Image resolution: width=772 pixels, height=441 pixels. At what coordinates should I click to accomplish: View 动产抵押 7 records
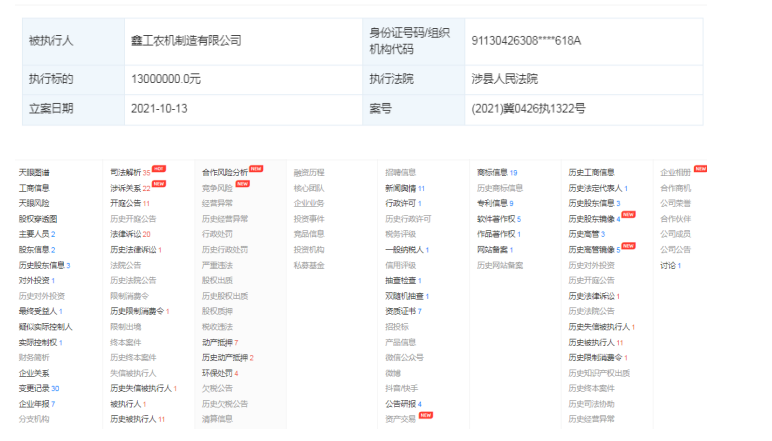[x=220, y=343]
